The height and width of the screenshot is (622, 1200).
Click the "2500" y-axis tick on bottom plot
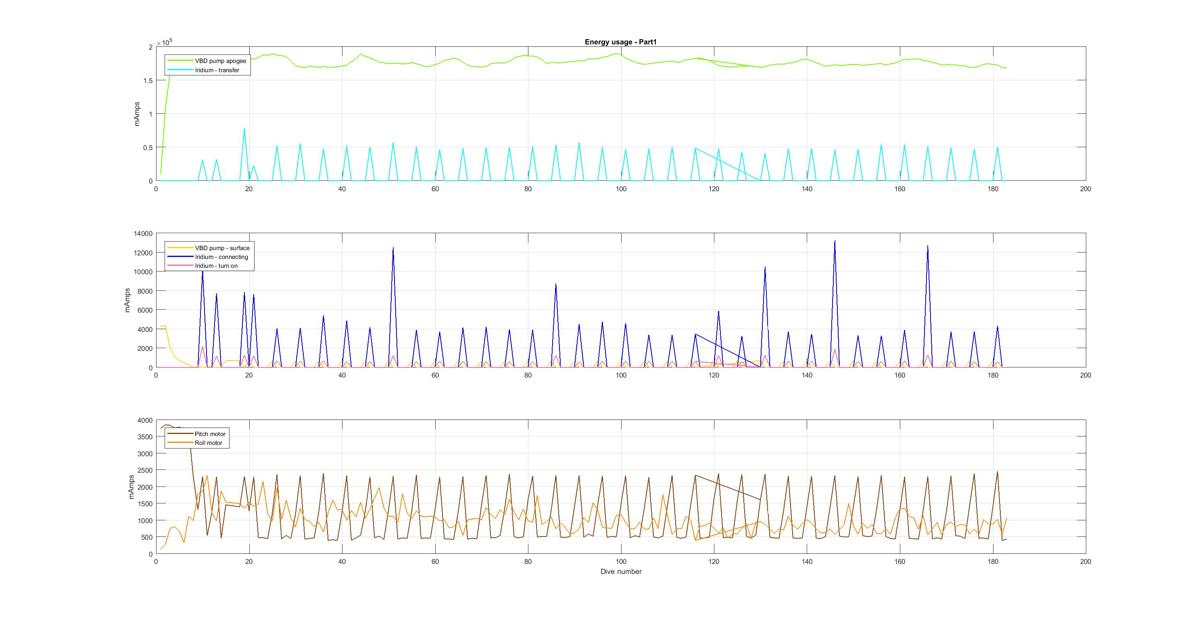[x=144, y=471]
